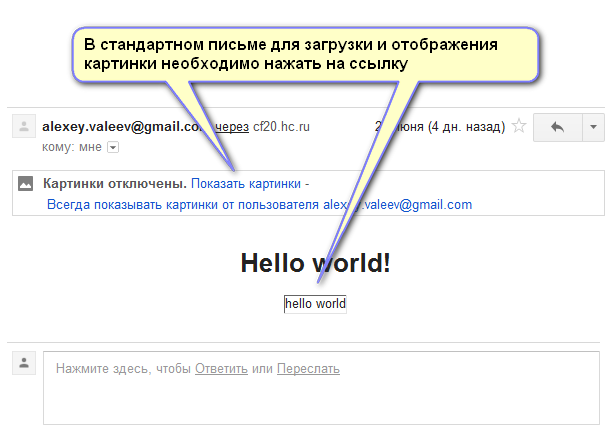Click the "Hello world!" heading
The height and width of the screenshot is (435, 615).
(315, 262)
